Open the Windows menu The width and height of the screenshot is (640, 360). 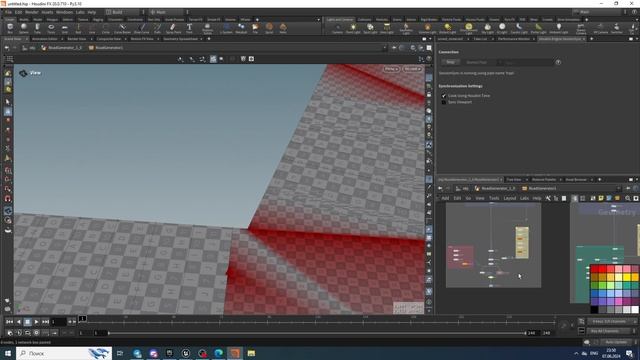(64, 12)
